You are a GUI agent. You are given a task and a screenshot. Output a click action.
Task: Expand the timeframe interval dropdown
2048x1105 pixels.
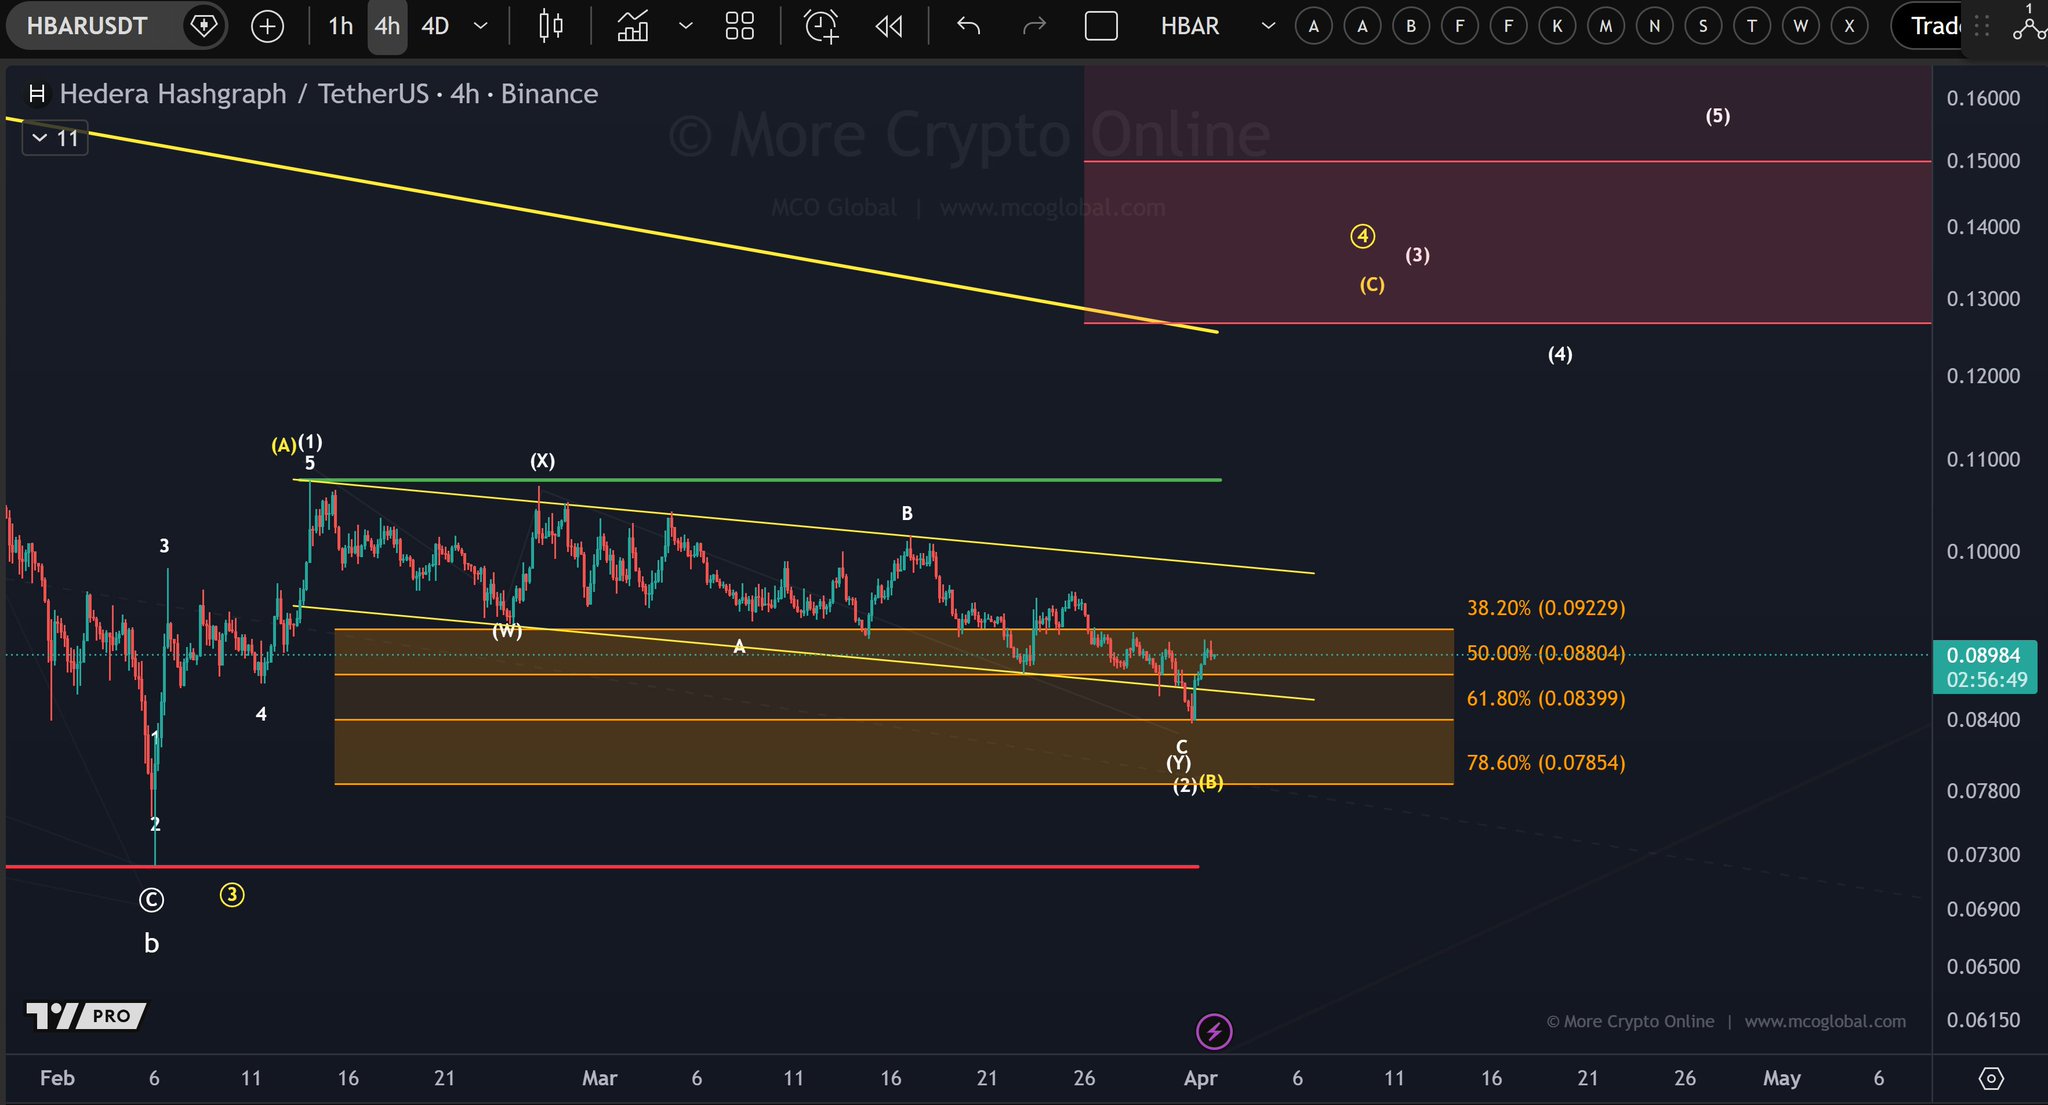click(480, 26)
